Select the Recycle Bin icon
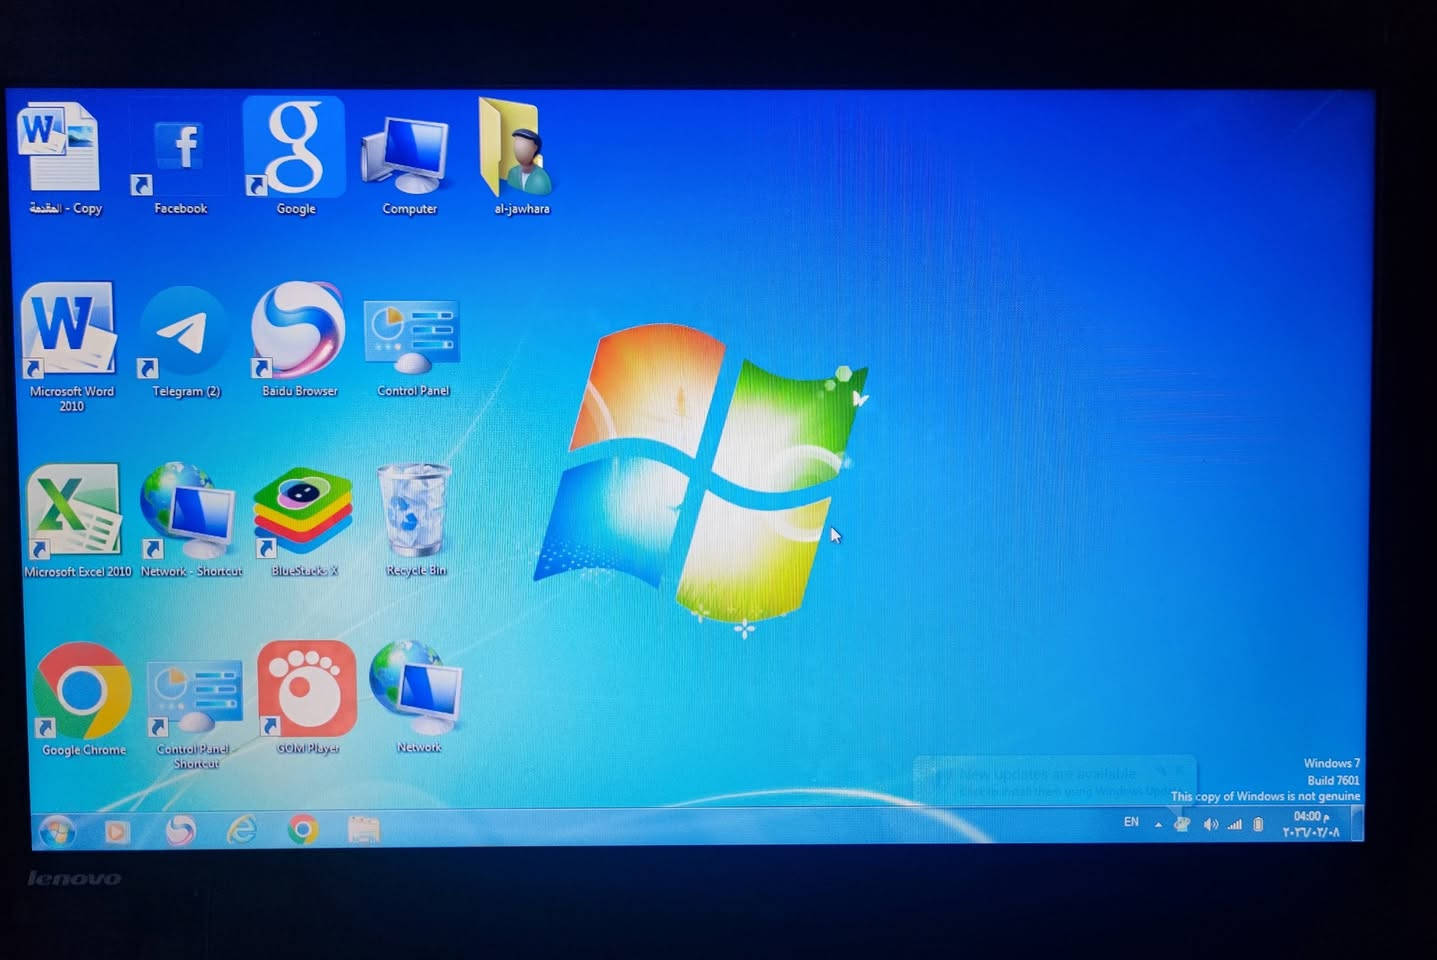Viewport: 1437px width, 960px height. [414, 511]
